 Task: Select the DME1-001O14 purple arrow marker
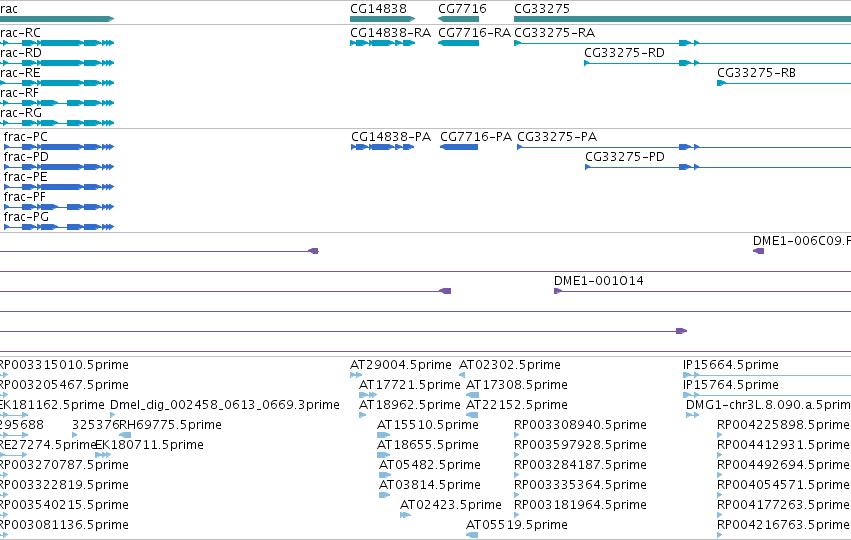(x=558, y=291)
